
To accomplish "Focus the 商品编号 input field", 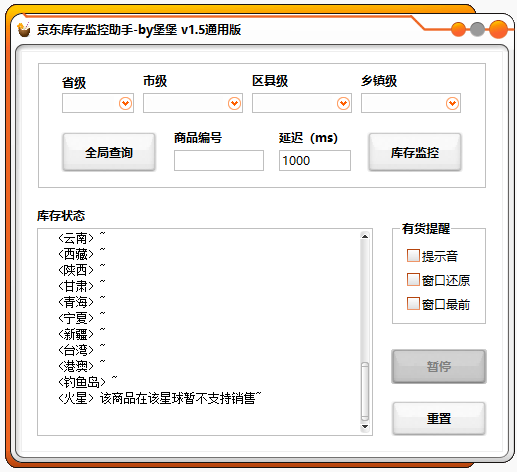I will pyautogui.click(x=219, y=160).
